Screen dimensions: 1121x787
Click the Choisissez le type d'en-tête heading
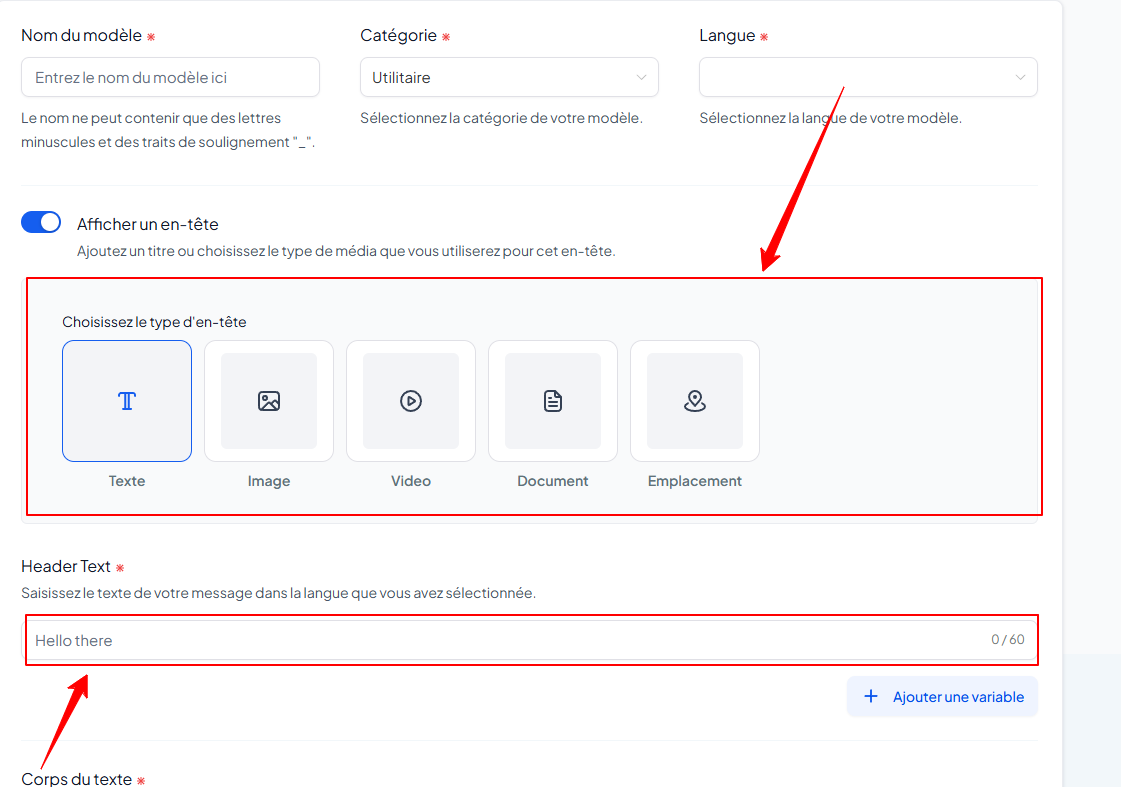(154, 322)
